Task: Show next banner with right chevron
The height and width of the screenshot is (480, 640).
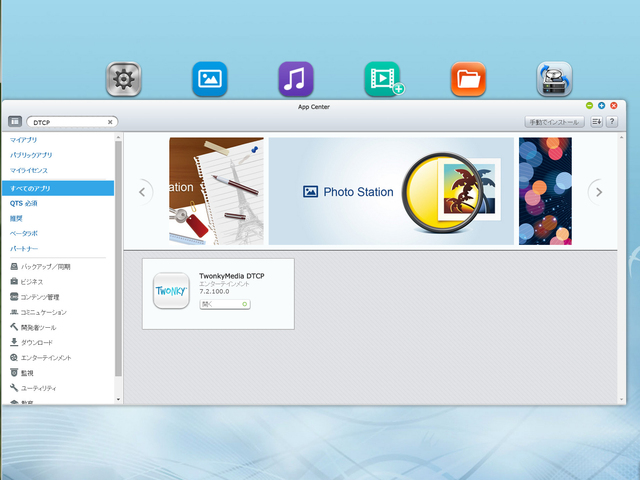Action: [x=598, y=192]
